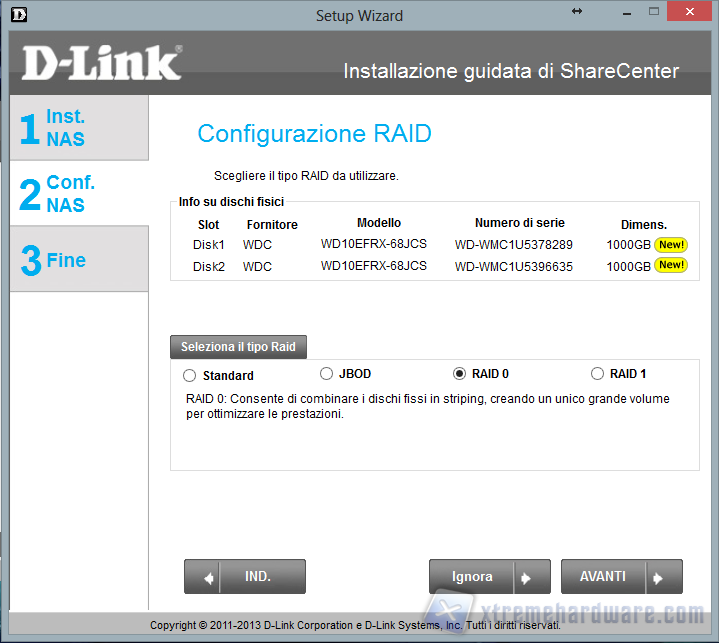Click the D-Link logo in header
This screenshot has height=643, width=719.
tap(102, 64)
